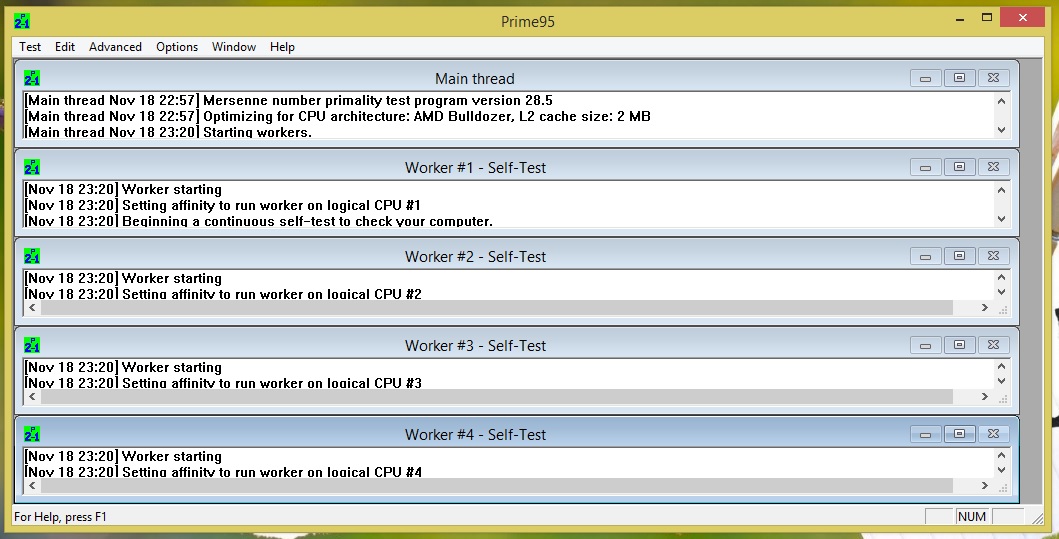This screenshot has height=539, width=1059.
Task: Click scroll down arrow in Worker #2 window
Action: (x=1002, y=292)
